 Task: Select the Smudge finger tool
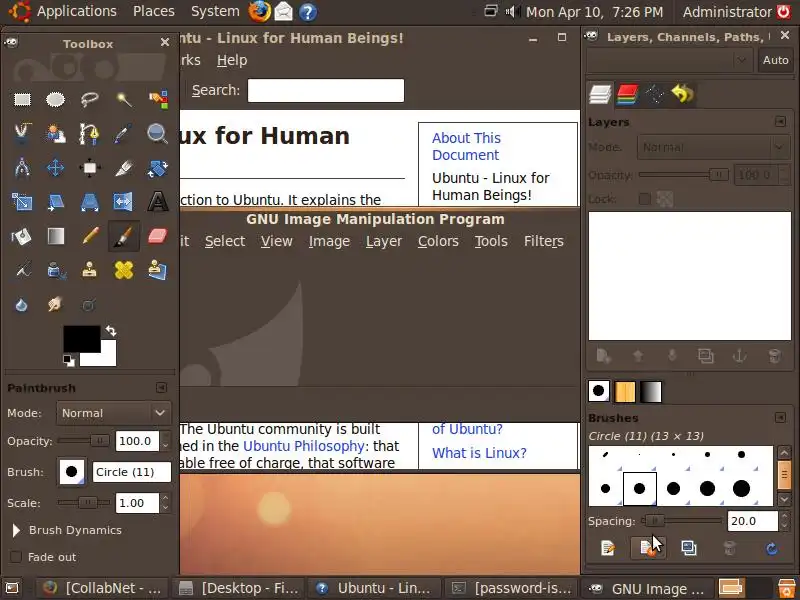pyautogui.click(x=56, y=305)
